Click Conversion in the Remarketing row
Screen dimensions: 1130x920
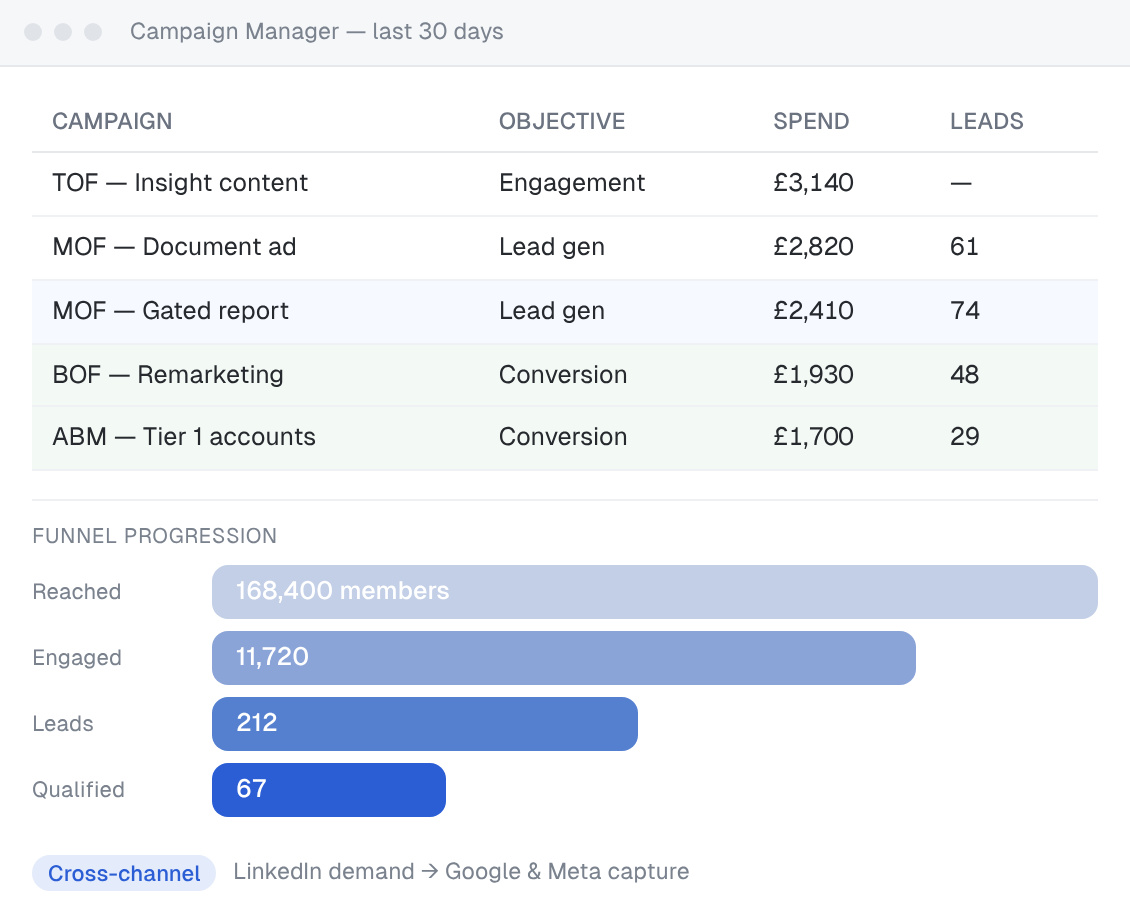[563, 375]
